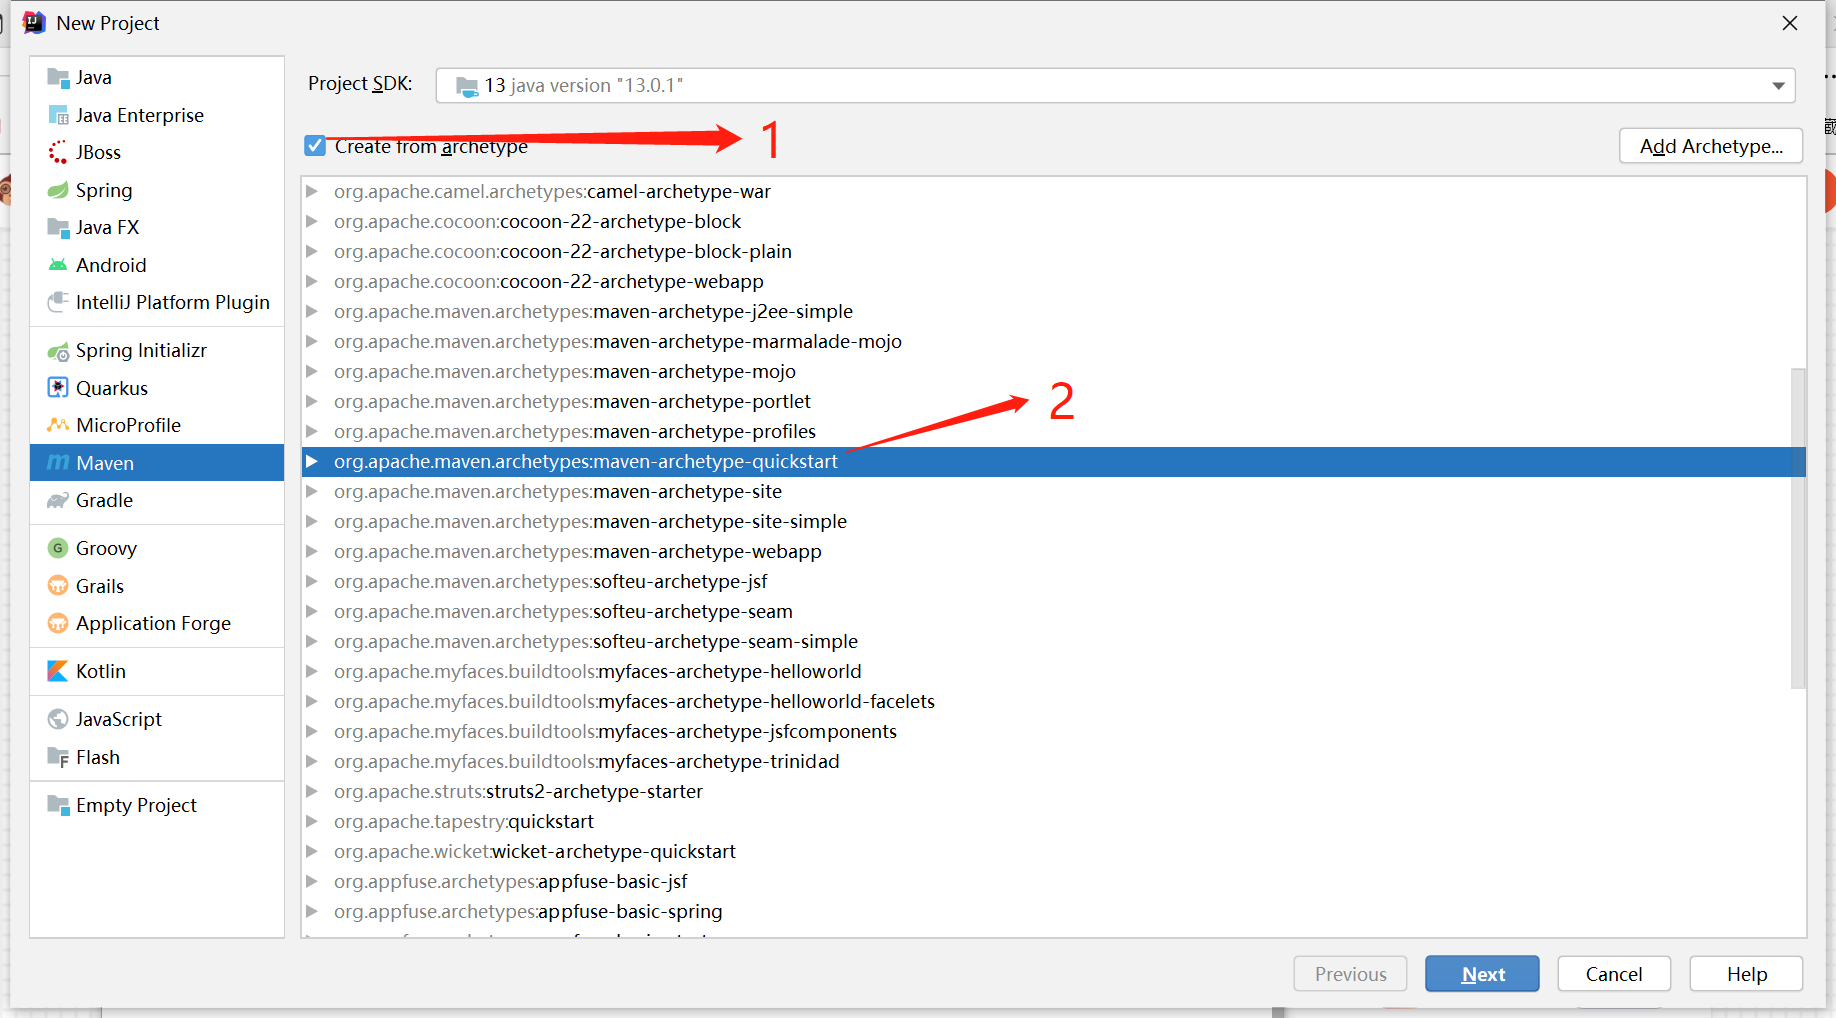Click the Java project type icon
Screen dimensions: 1836x1018
(58, 78)
